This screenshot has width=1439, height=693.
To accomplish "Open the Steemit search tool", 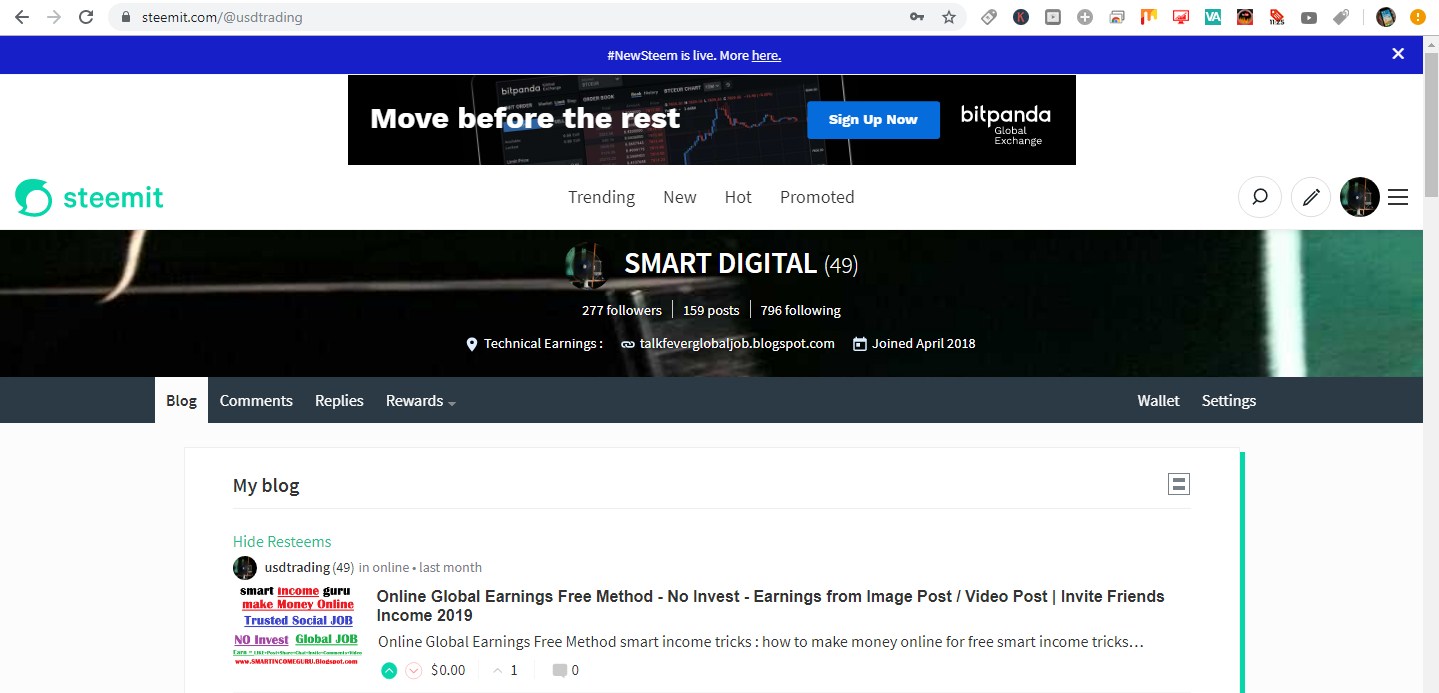I will (x=1259, y=197).
